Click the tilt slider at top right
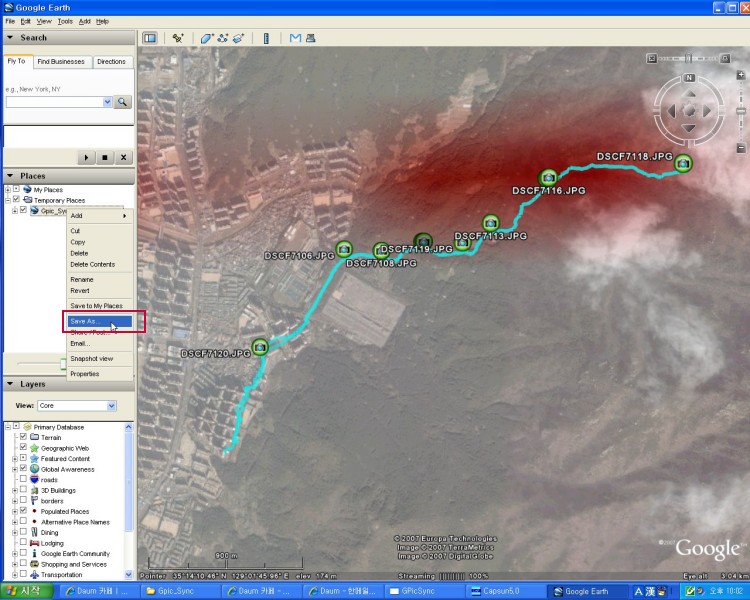This screenshot has height=600, width=750. pyautogui.click(x=688, y=58)
